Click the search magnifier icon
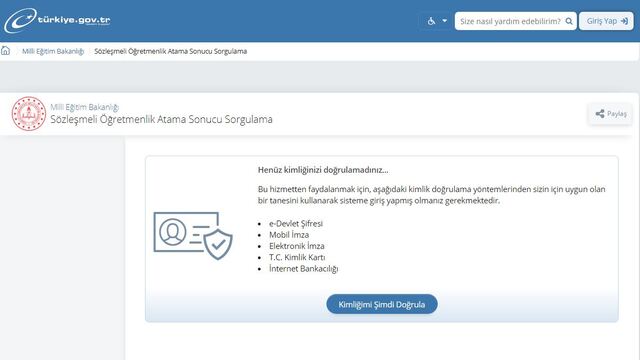 click(x=569, y=21)
